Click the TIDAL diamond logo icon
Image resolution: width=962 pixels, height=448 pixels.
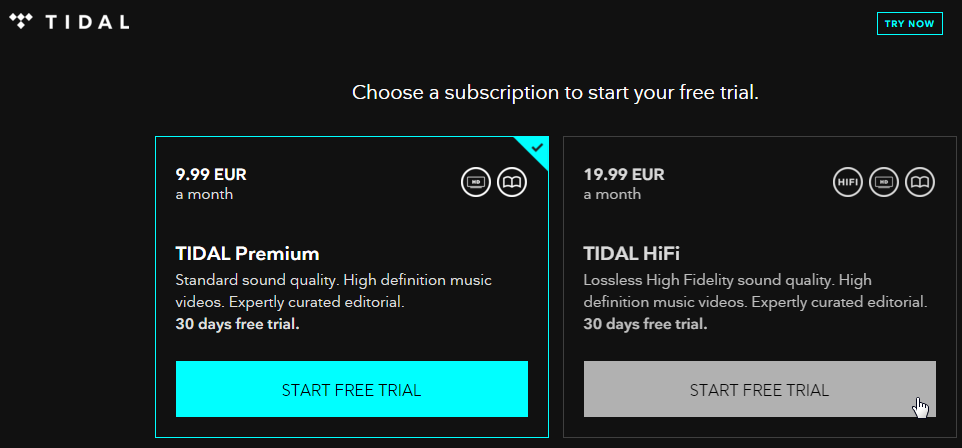tap(21, 23)
